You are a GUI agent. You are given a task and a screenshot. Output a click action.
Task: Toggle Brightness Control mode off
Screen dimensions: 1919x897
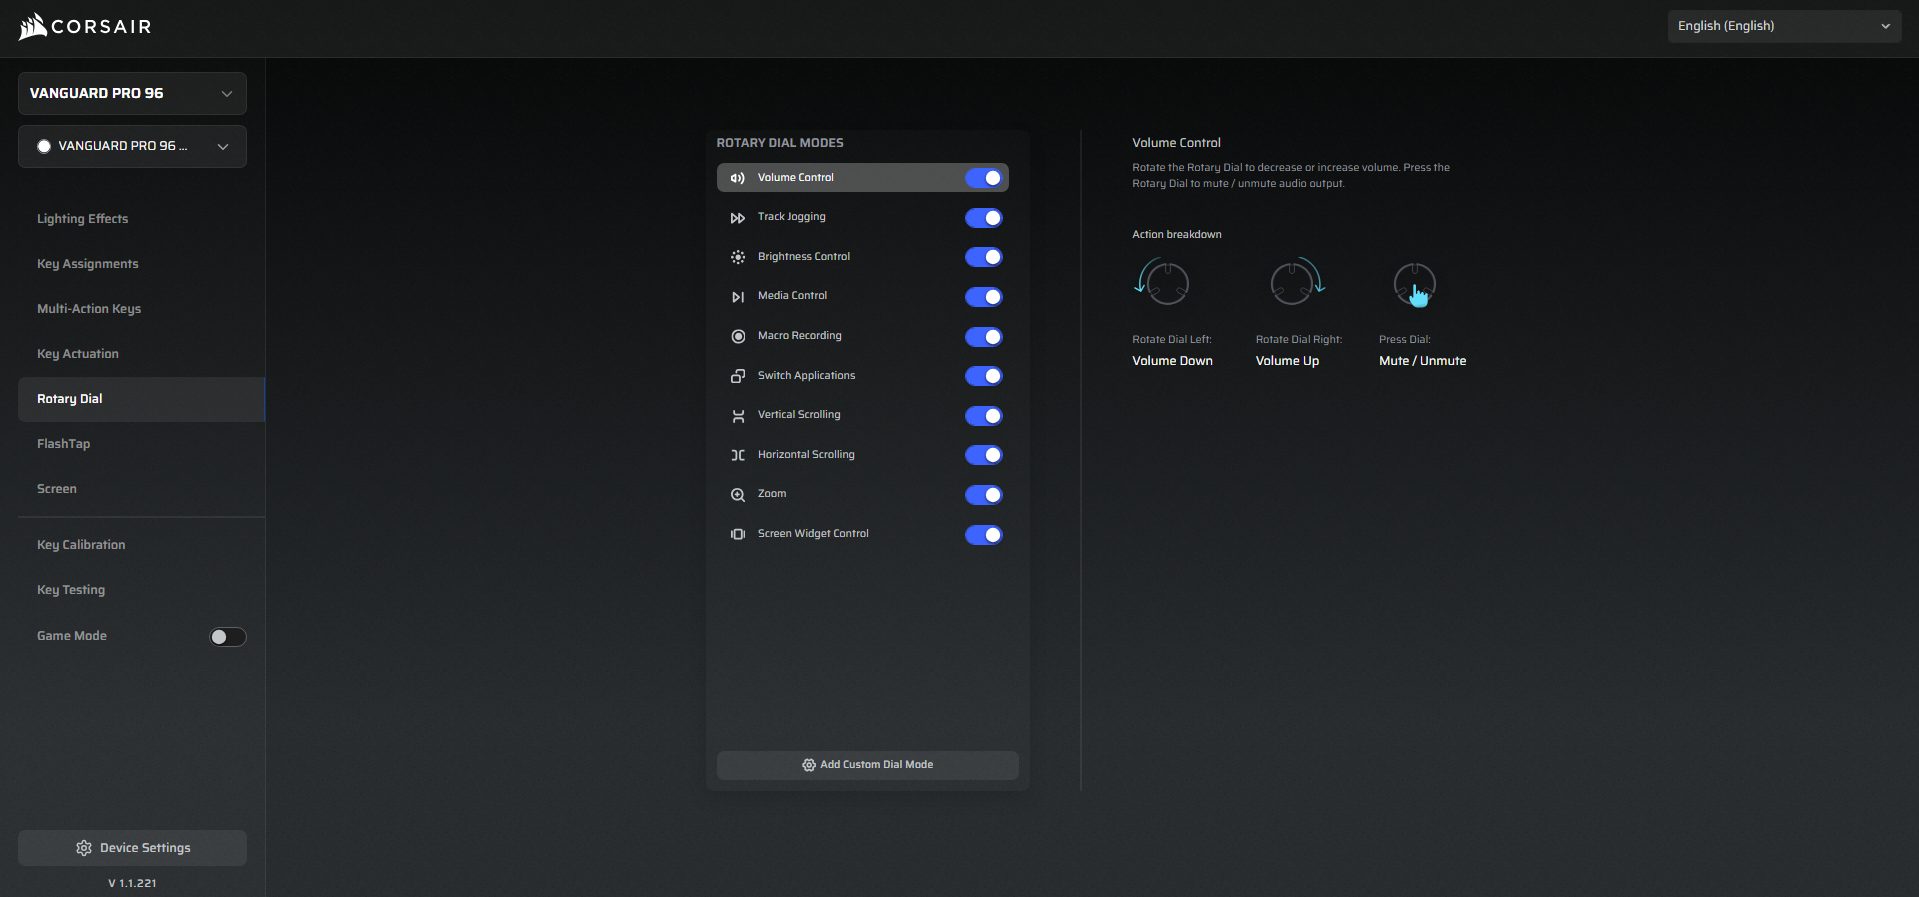(984, 257)
